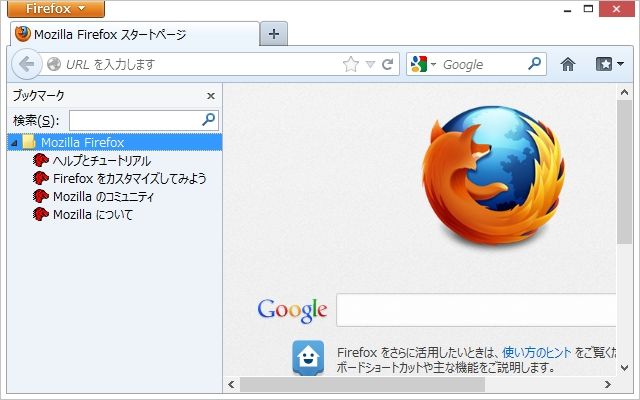Click the vertical scrollbar down arrow

click(624, 368)
